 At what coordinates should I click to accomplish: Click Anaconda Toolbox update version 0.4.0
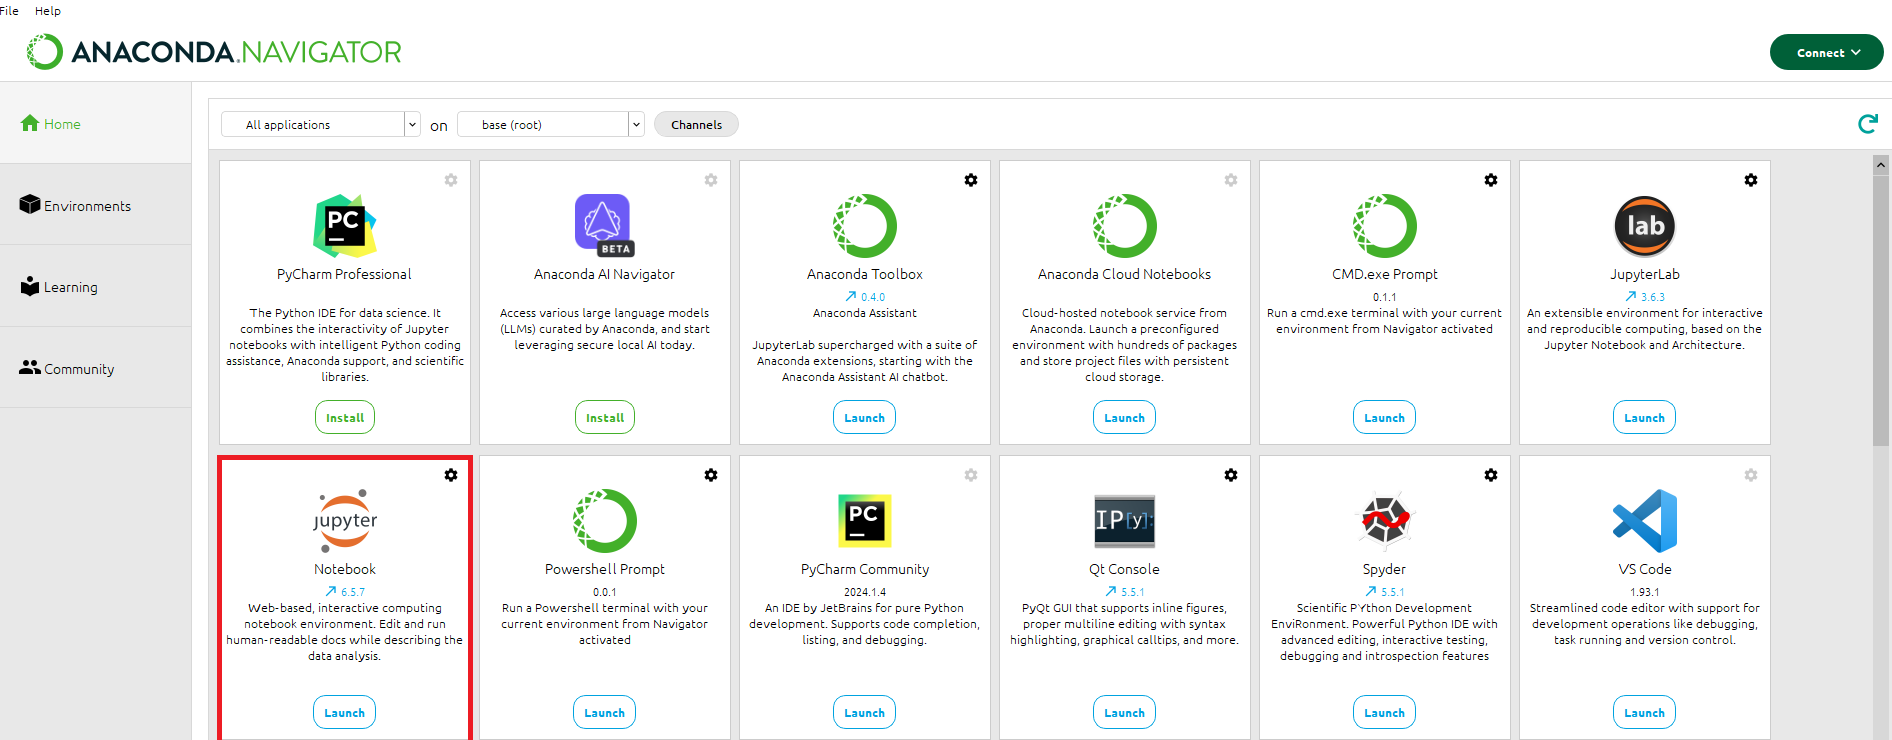point(865,297)
